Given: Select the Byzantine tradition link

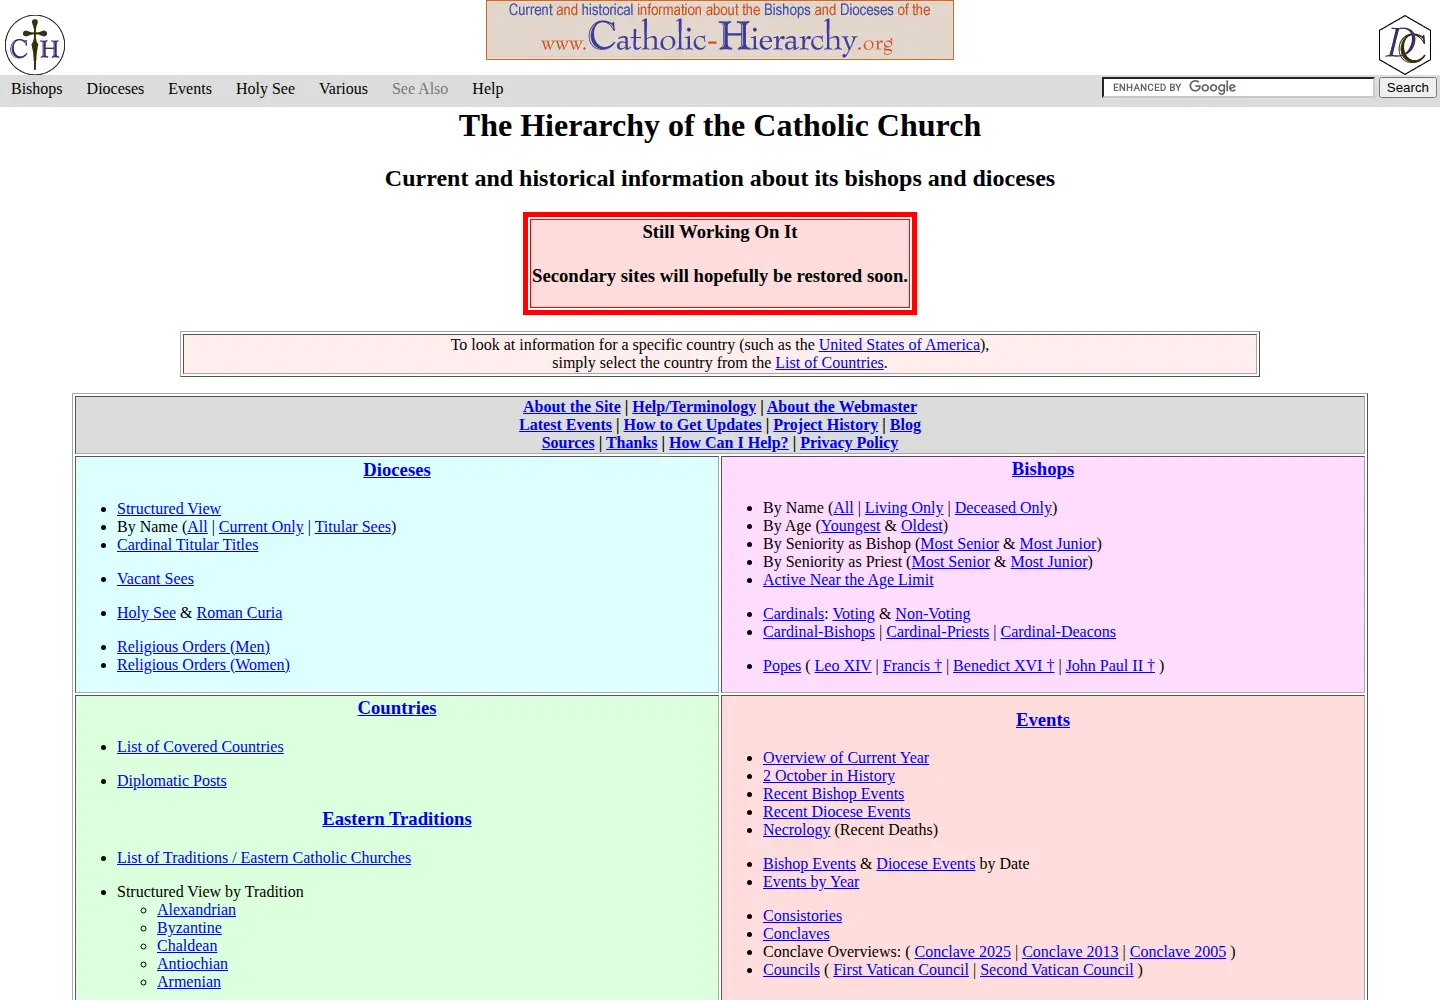Looking at the screenshot, I should [189, 928].
